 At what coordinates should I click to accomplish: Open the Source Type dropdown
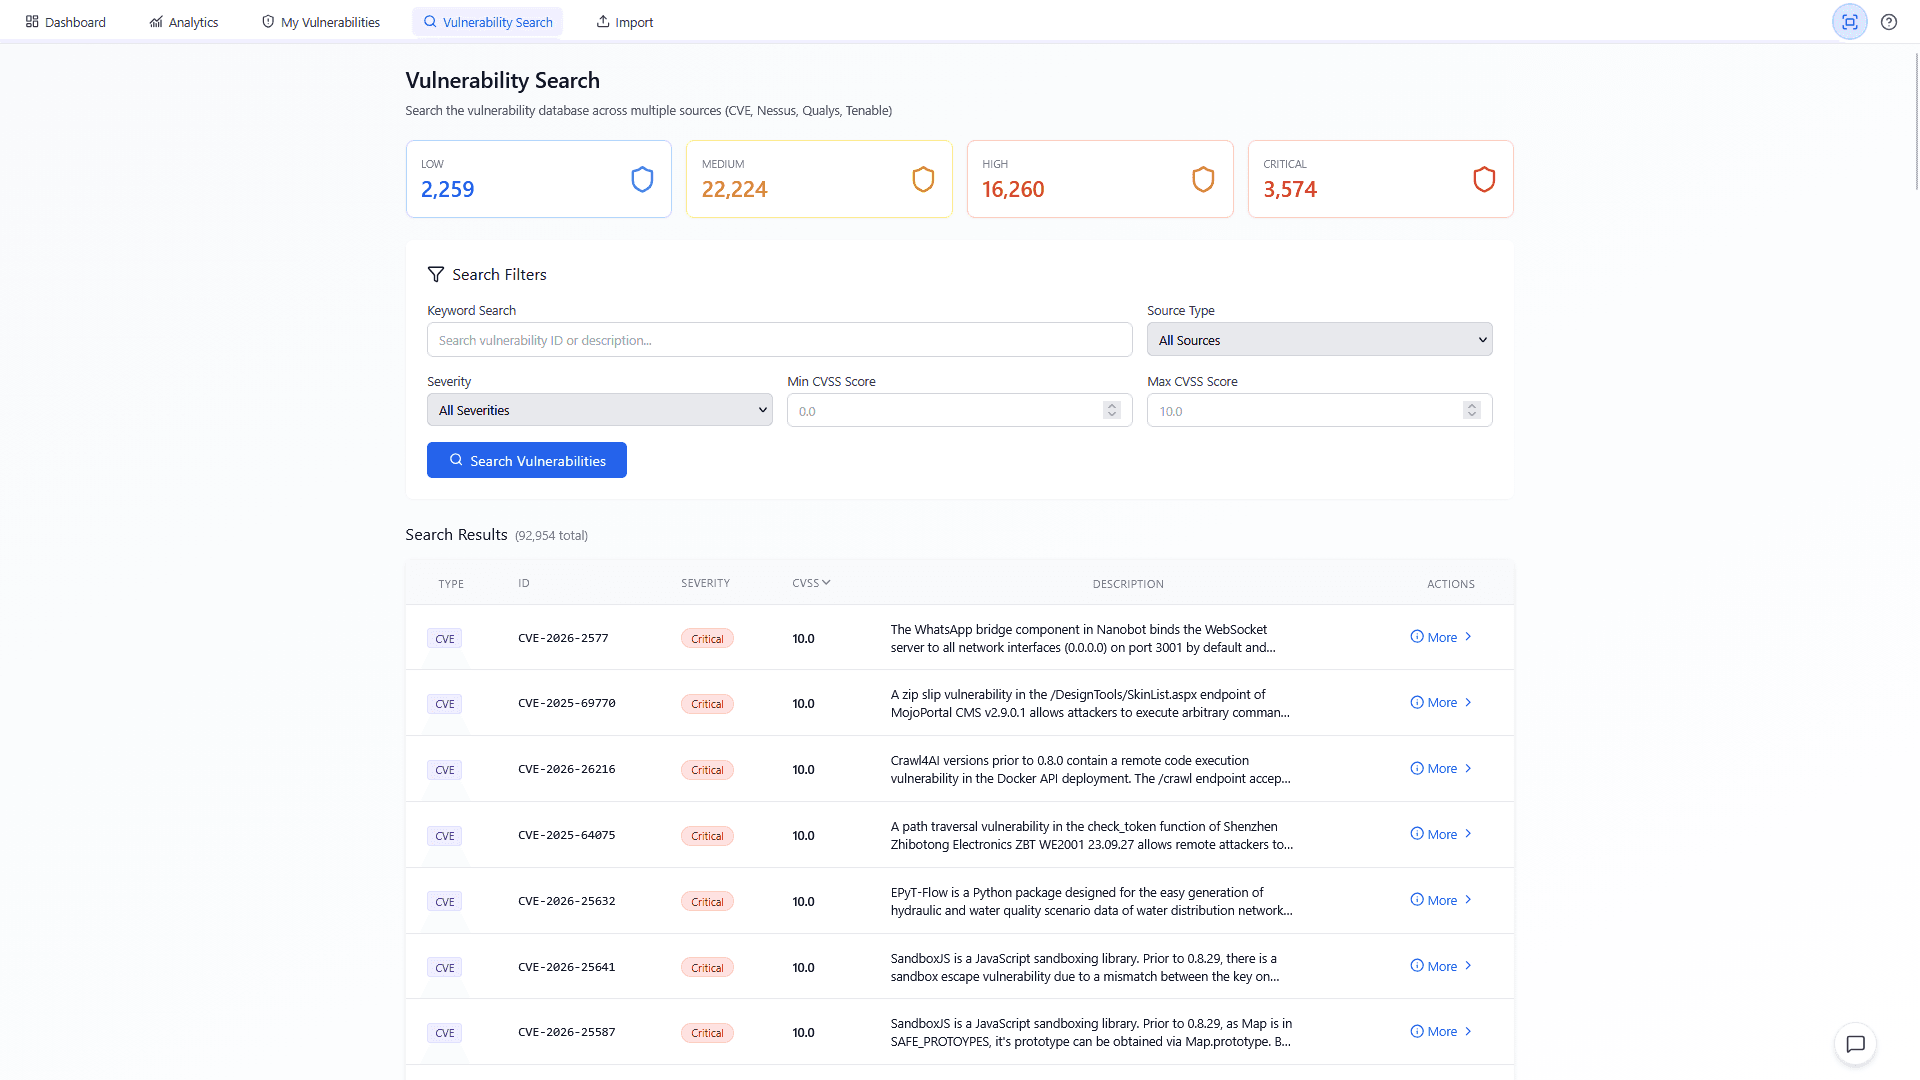[x=1319, y=339]
